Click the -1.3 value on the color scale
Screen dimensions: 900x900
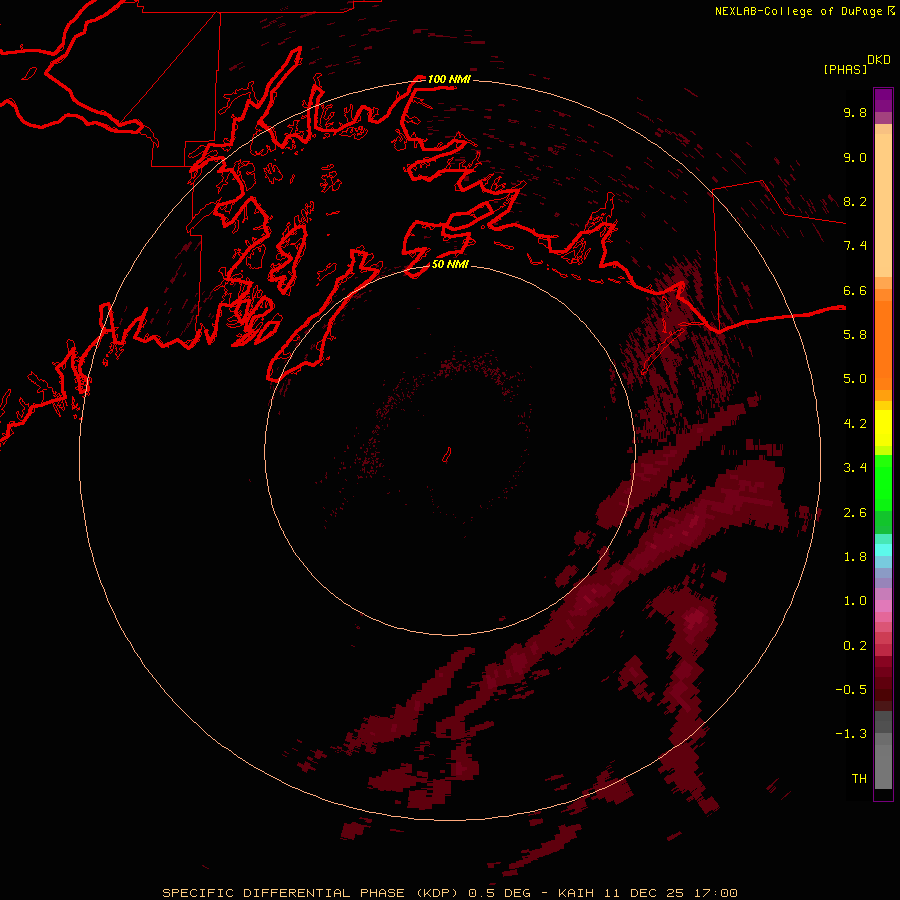[851, 734]
